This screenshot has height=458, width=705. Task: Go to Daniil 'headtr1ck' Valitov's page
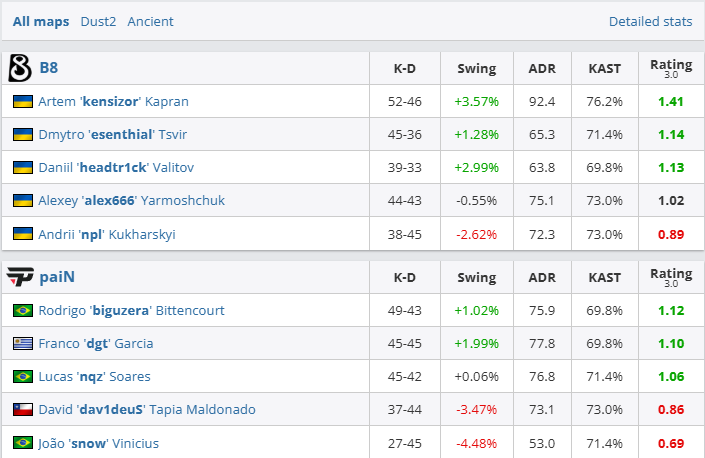(117, 167)
